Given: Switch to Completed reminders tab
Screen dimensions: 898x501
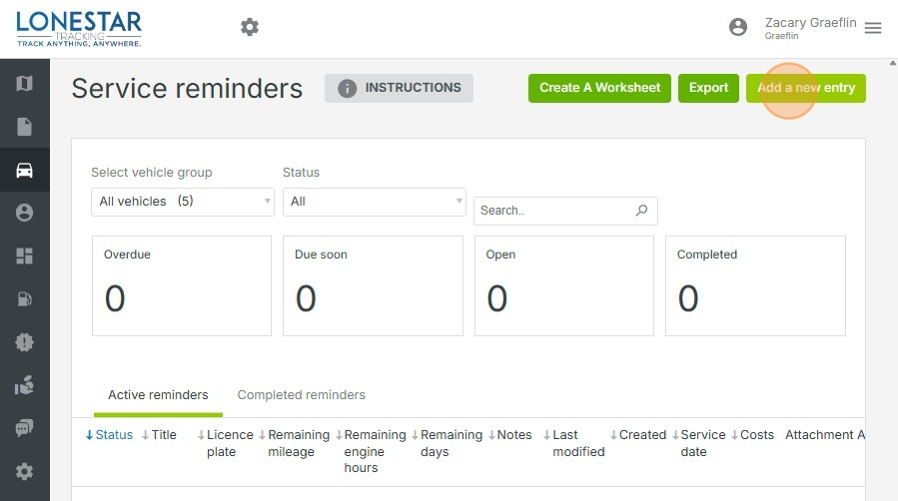Looking at the screenshot, I should (x=301, y=395).
